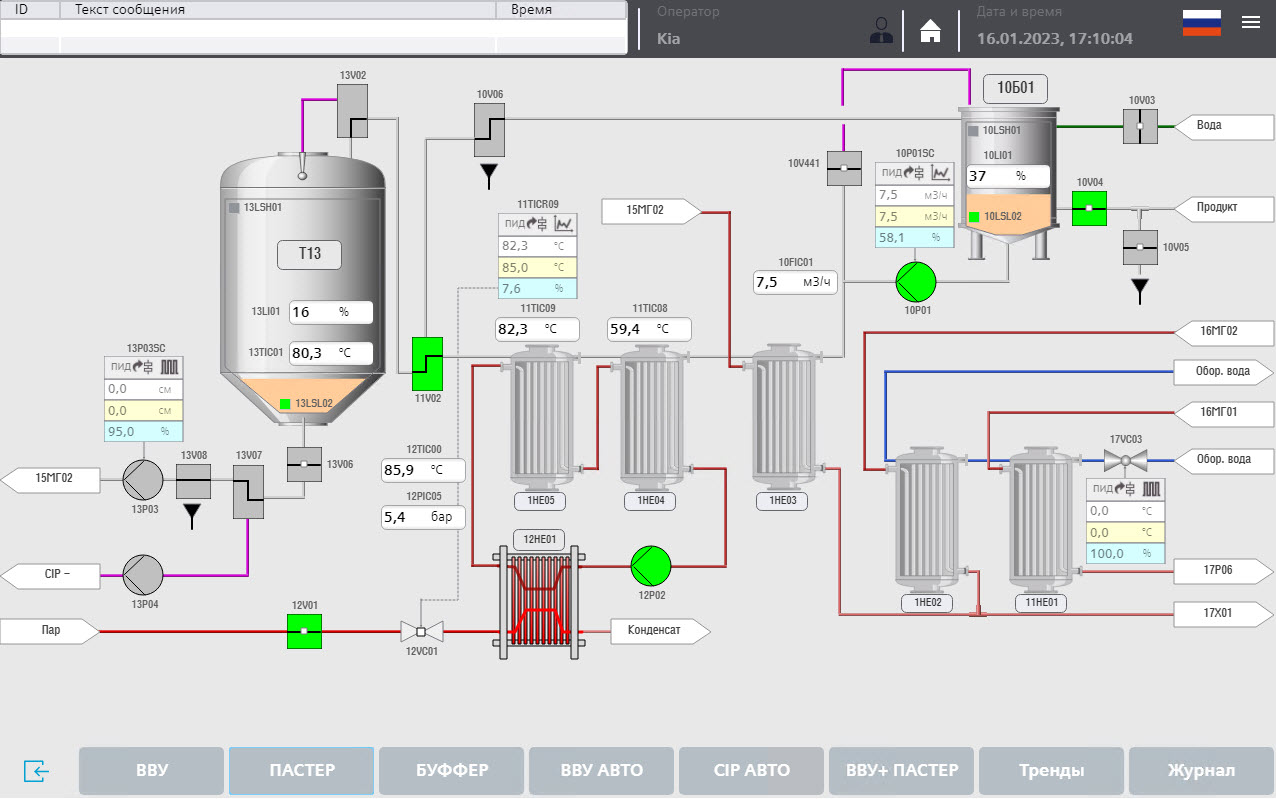Toggle the 12V01 steam valve

tap(304, 631)
